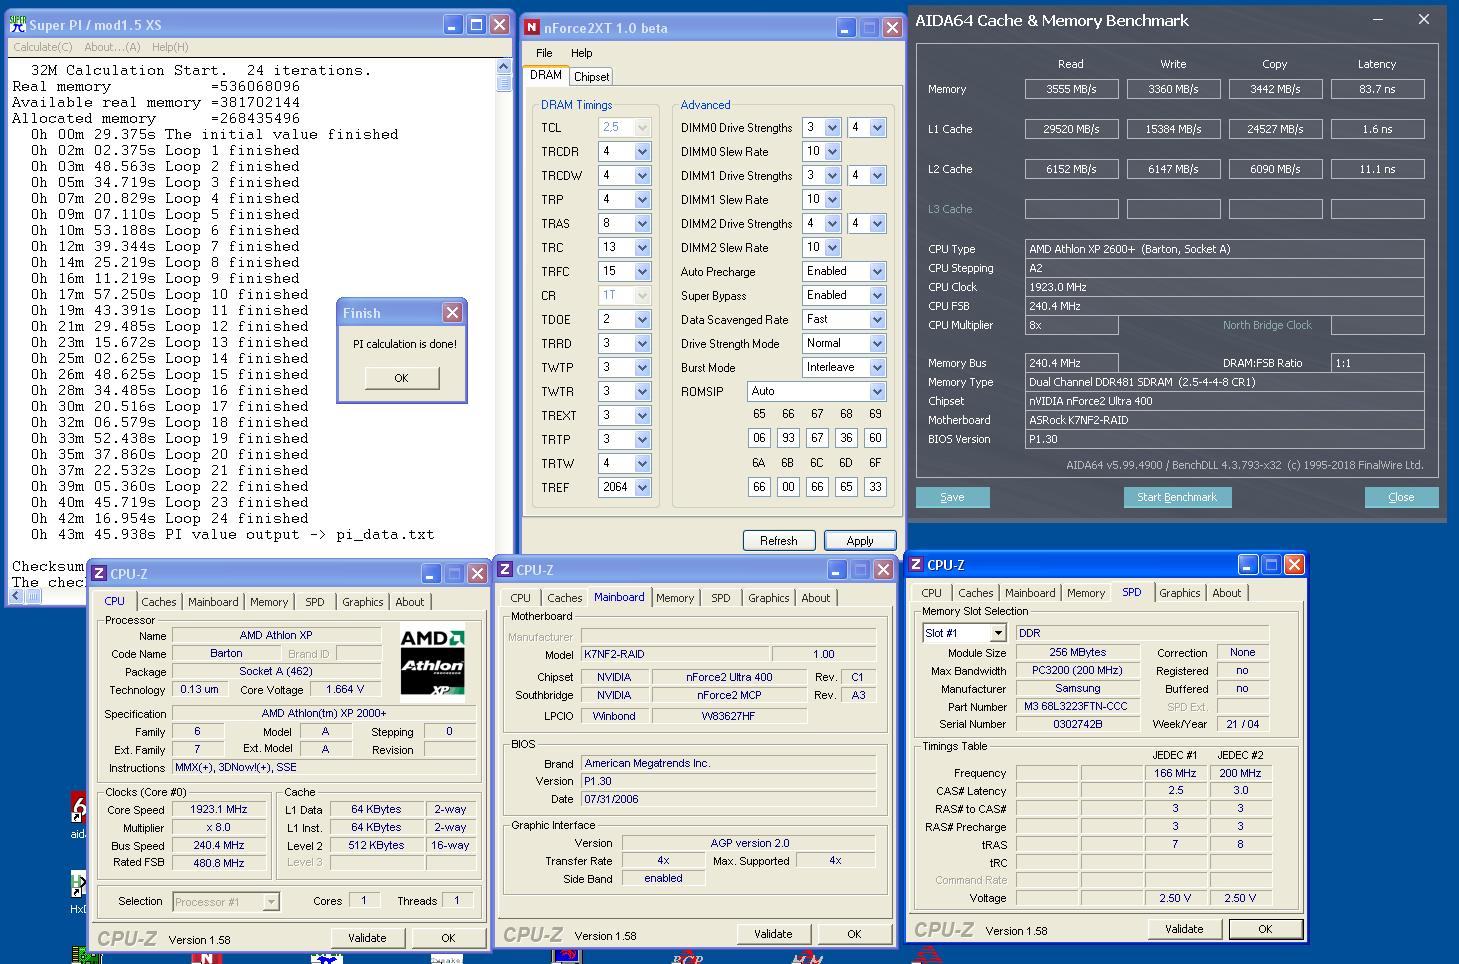This screenshot has width=1459, height=964.
Task: Click the Save button in AIDA64
Action: tap(952, 497)
